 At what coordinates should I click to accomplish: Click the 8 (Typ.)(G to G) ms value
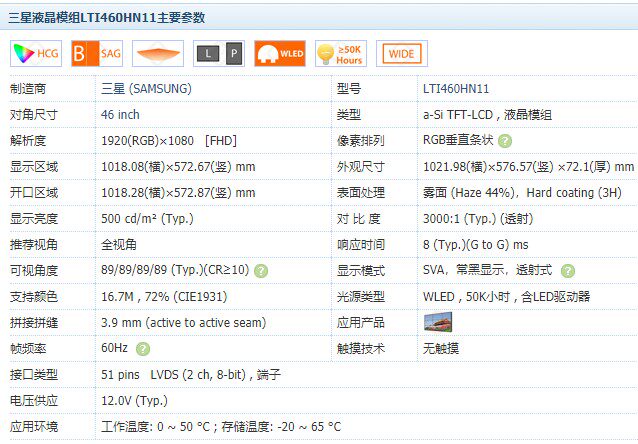476,245
